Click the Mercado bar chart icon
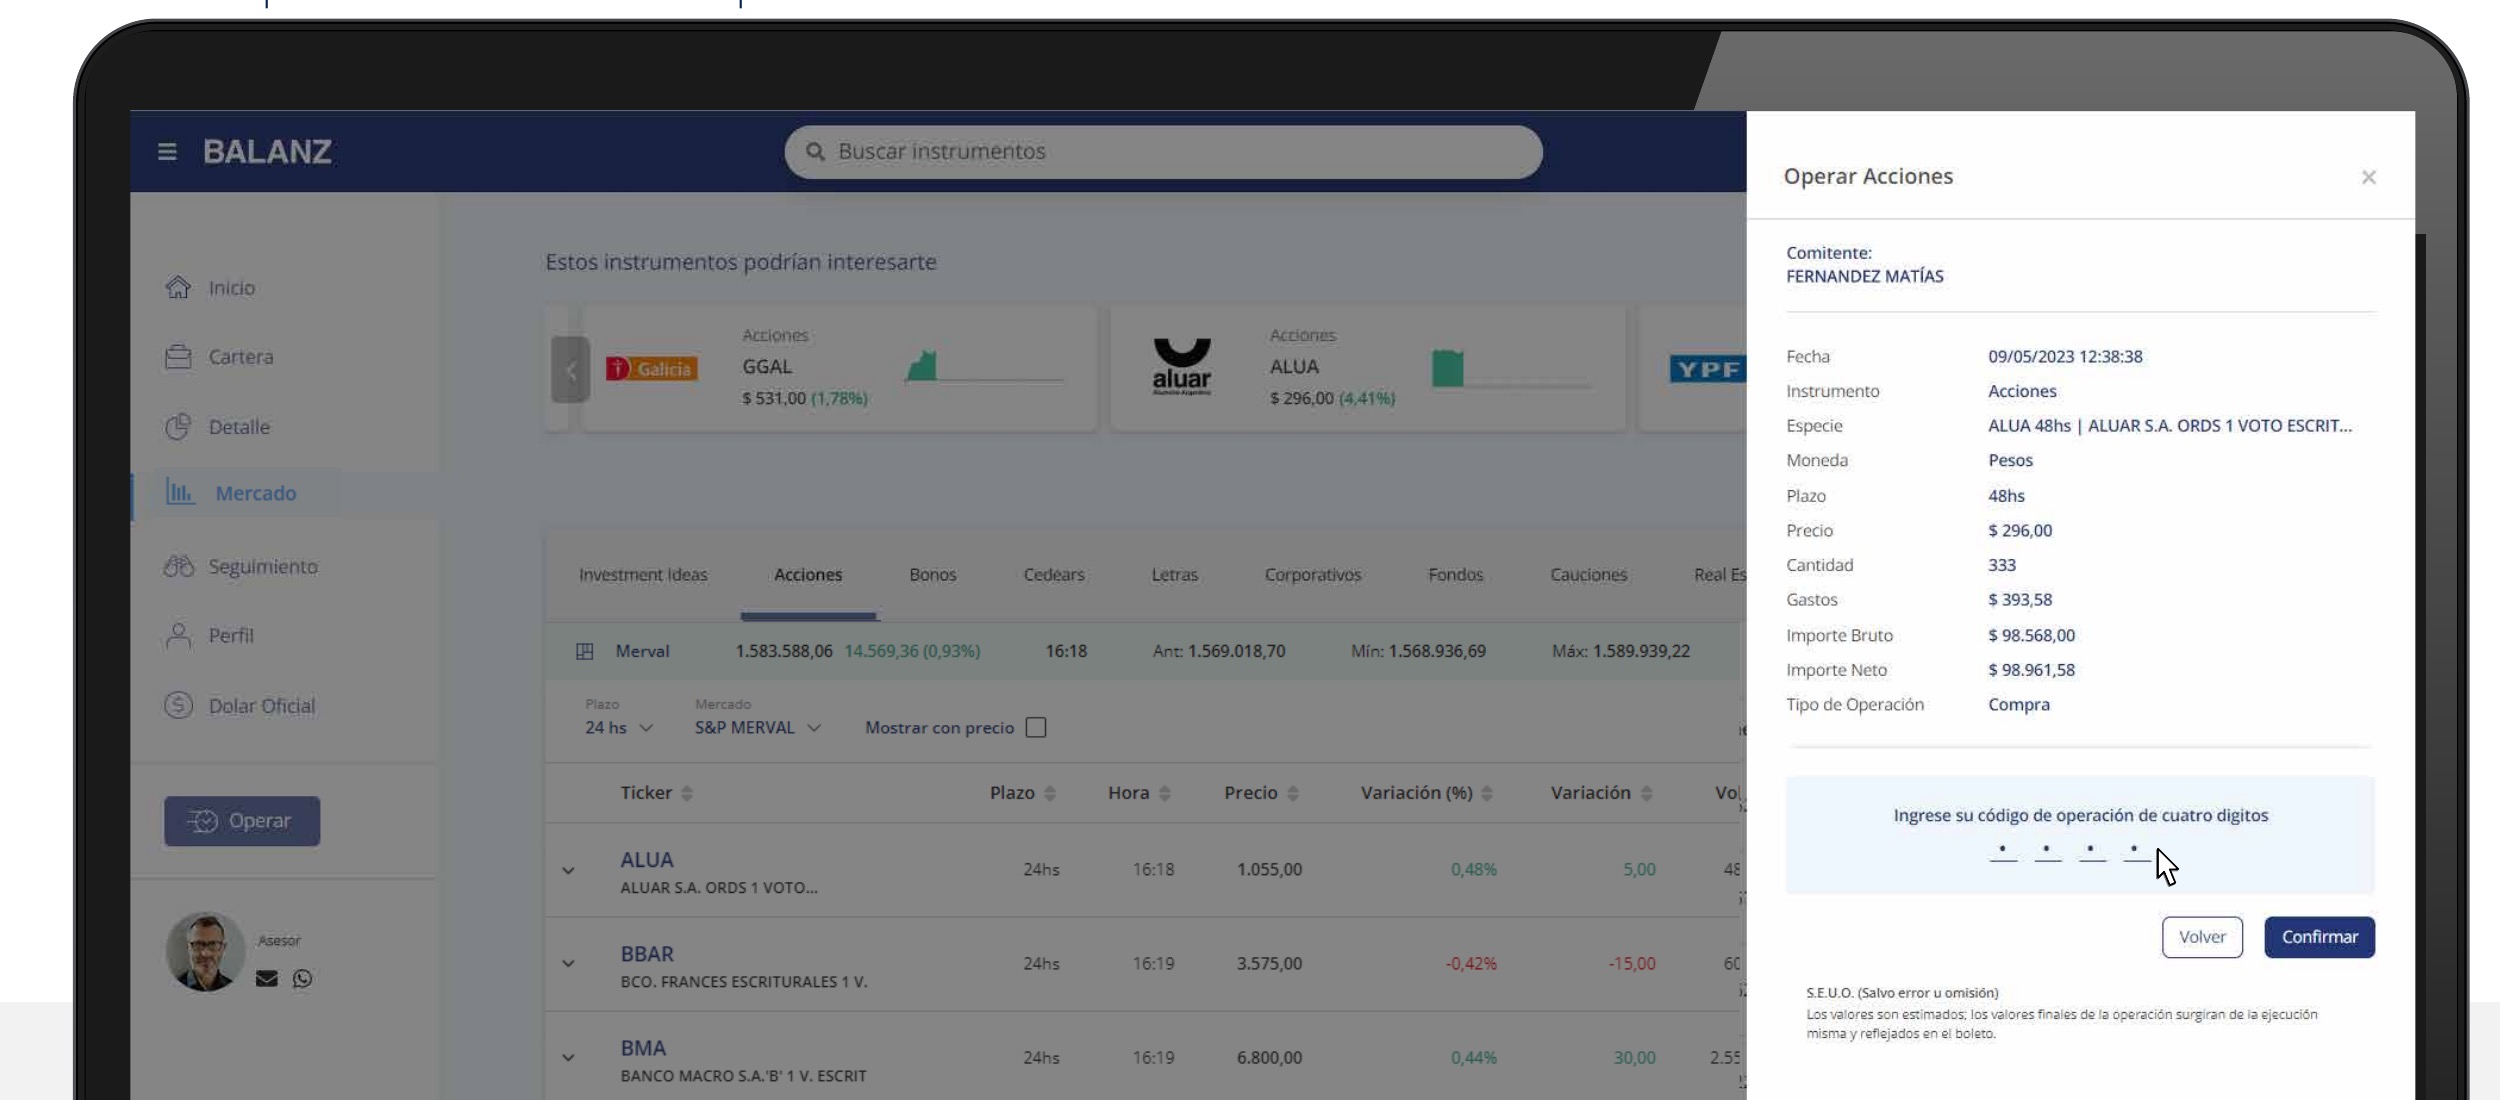This screenshot has width=2500, height=1100. click(180, 493)
